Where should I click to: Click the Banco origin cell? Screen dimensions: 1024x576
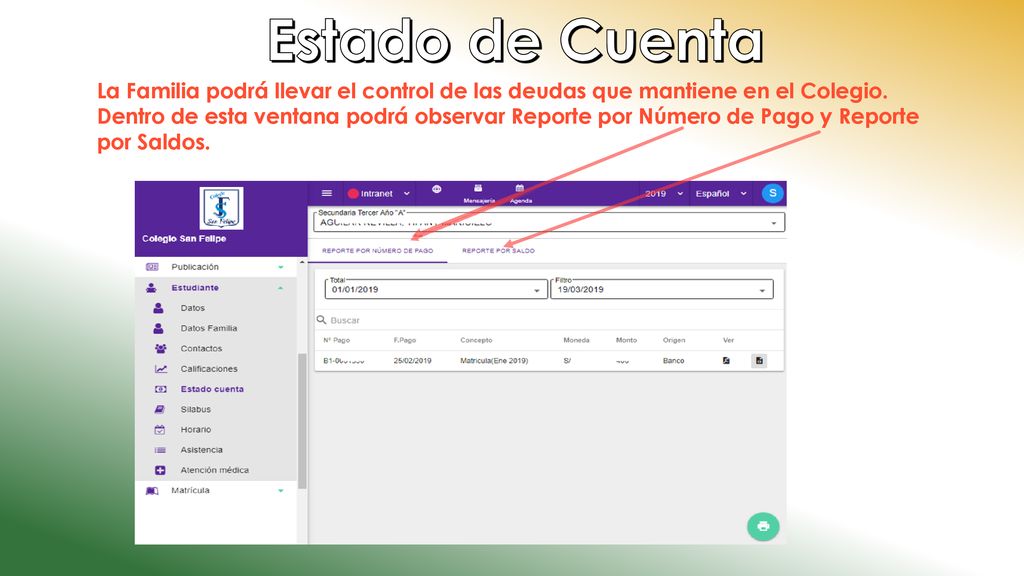[x=673, y=360]
